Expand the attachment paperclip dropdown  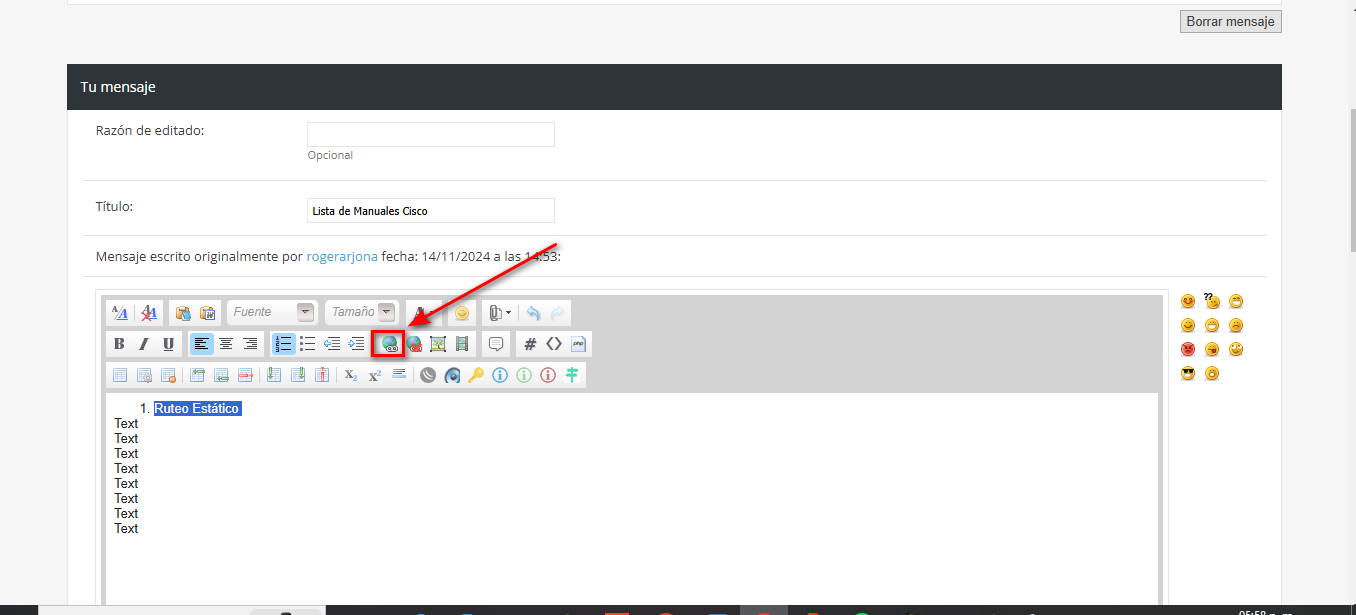(500, 313)
